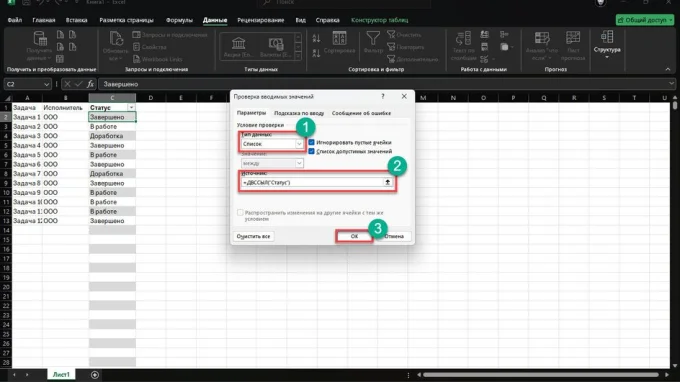Click the Лист прогноза forecast icon
This screenshot has width=680, height=382.
click(x=573, y=38)
